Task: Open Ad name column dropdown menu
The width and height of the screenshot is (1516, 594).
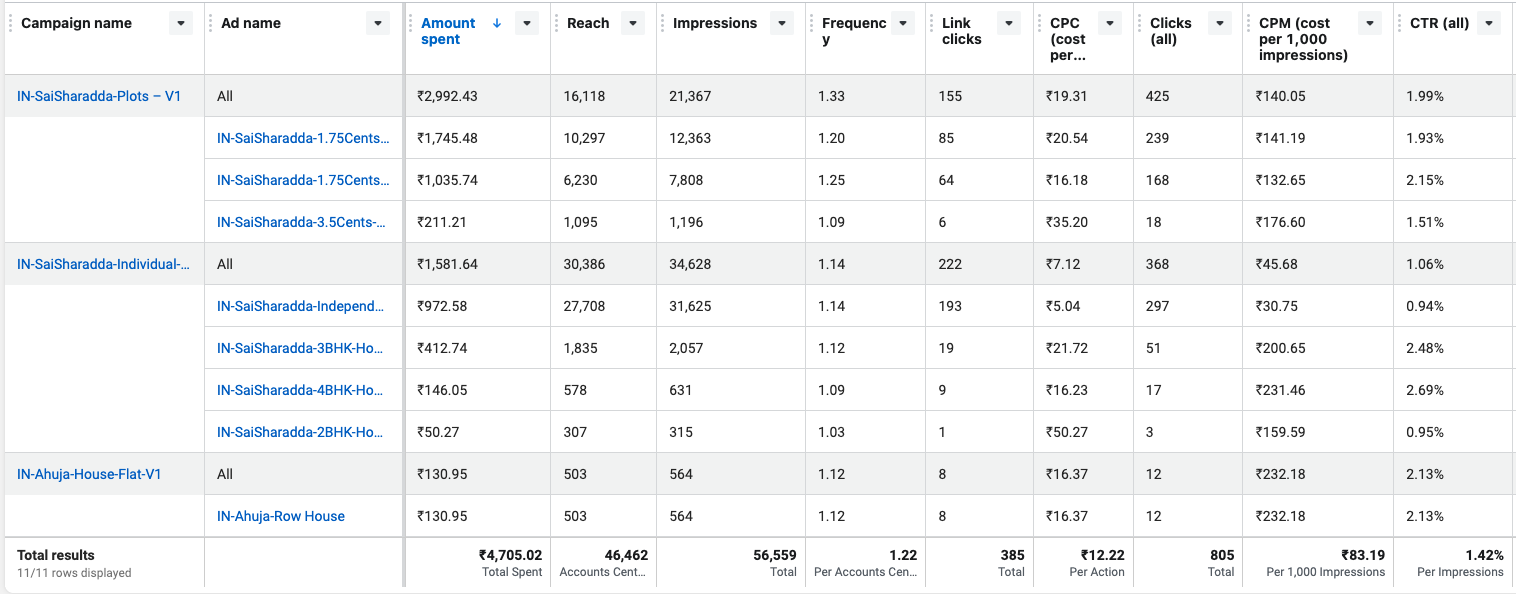Action: coord(377,23)
